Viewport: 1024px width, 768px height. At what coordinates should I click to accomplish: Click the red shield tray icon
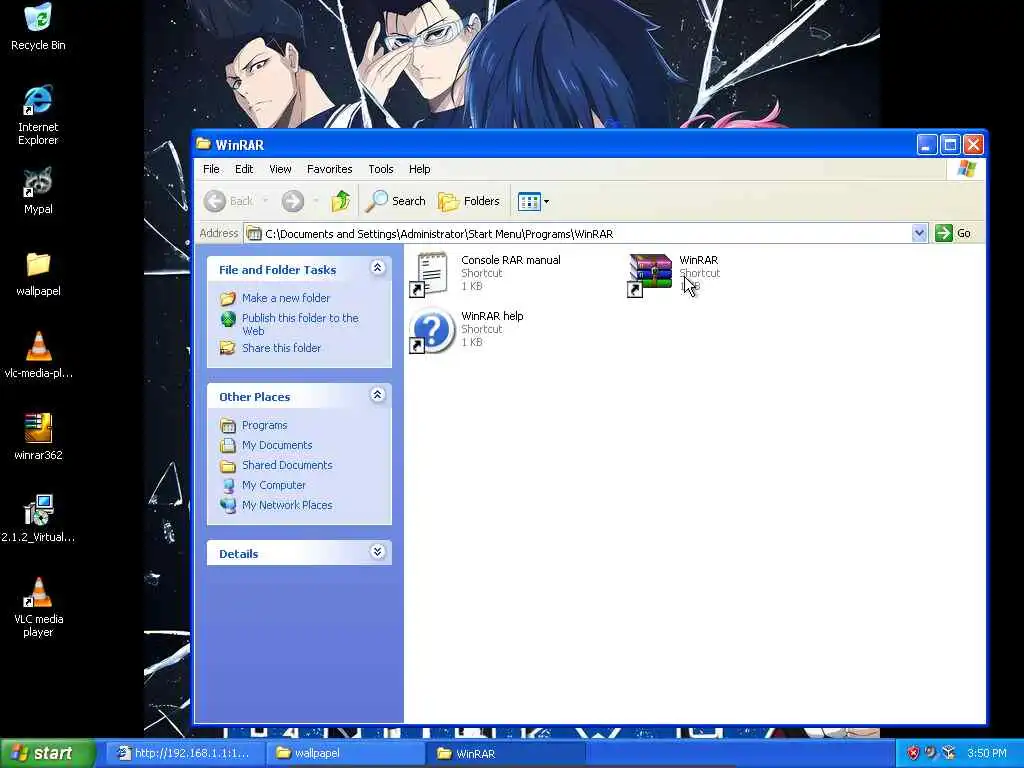pos(913,753)
